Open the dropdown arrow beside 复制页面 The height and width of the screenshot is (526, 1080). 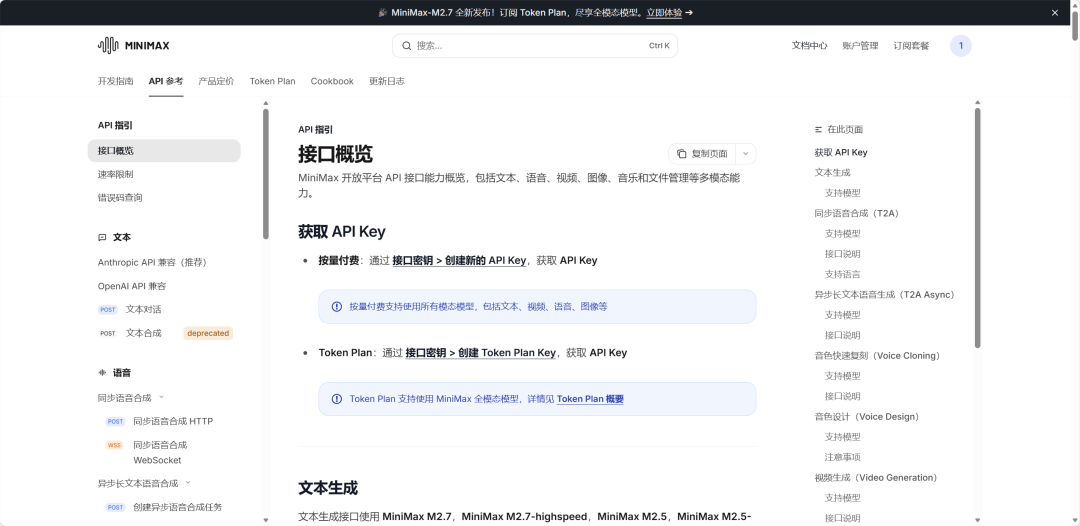pyautogui.click(x=745, y=154)
